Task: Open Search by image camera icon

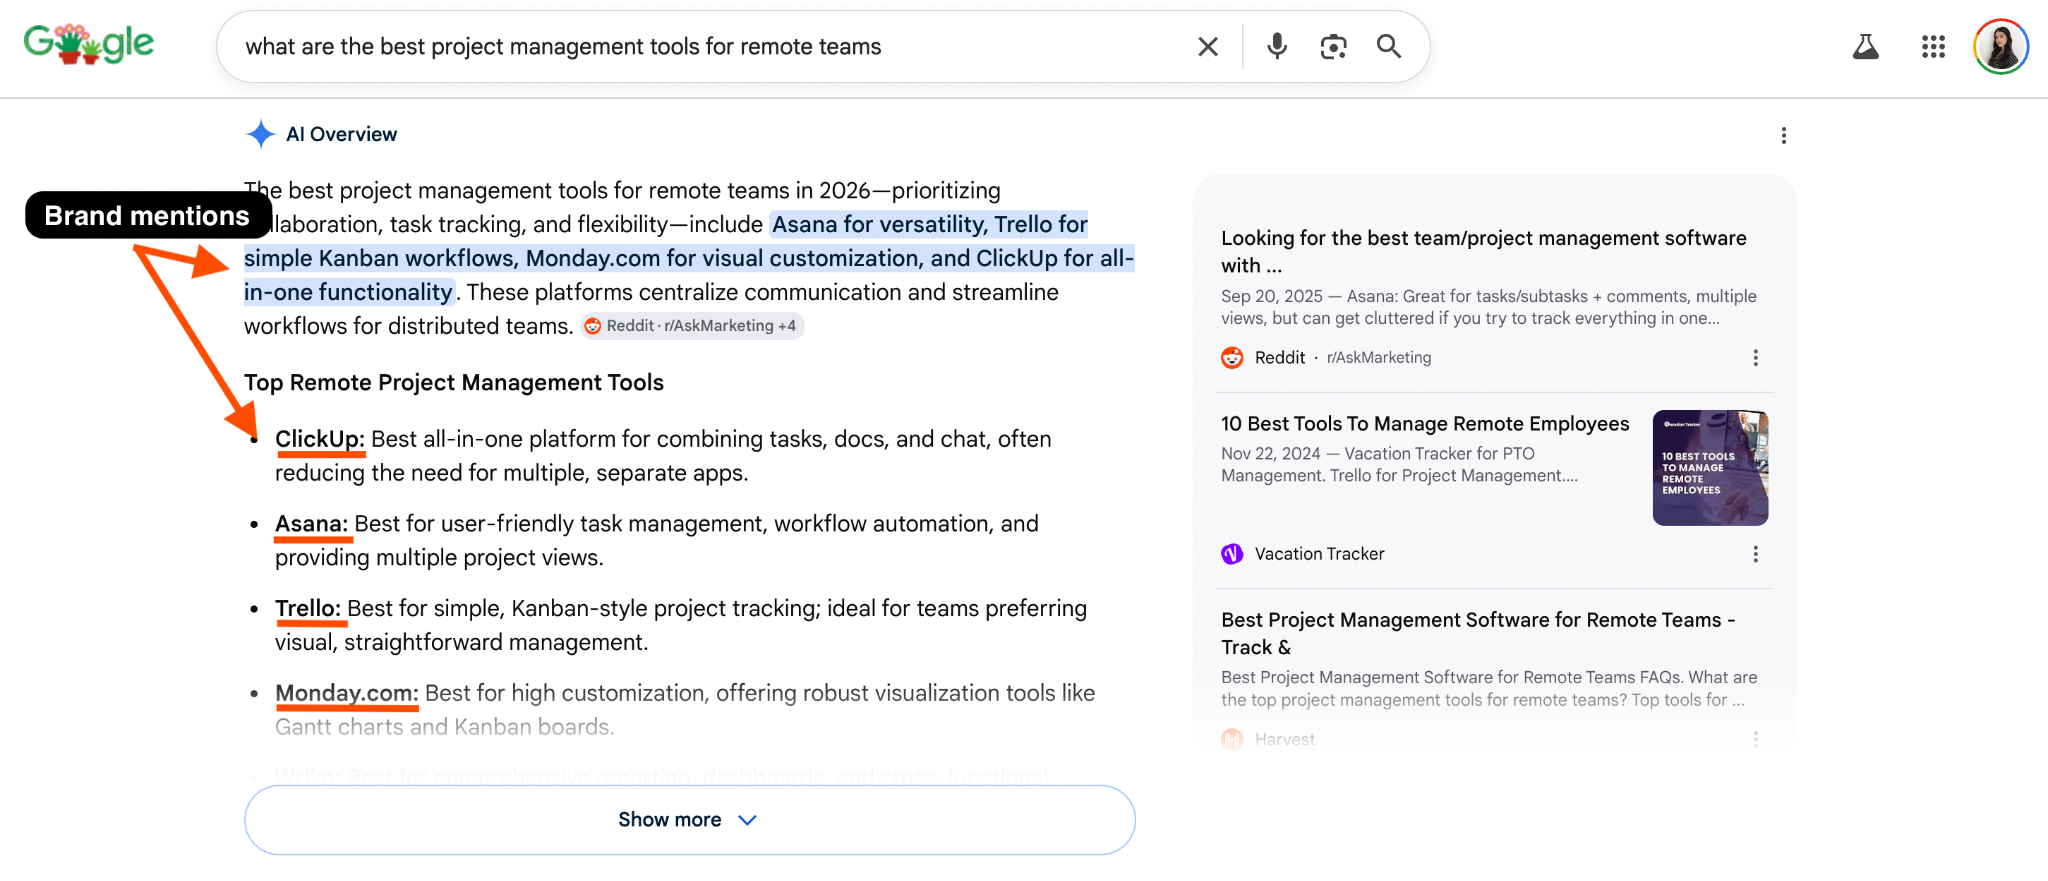Action: pyautogui.click(x=1333, y=47)
